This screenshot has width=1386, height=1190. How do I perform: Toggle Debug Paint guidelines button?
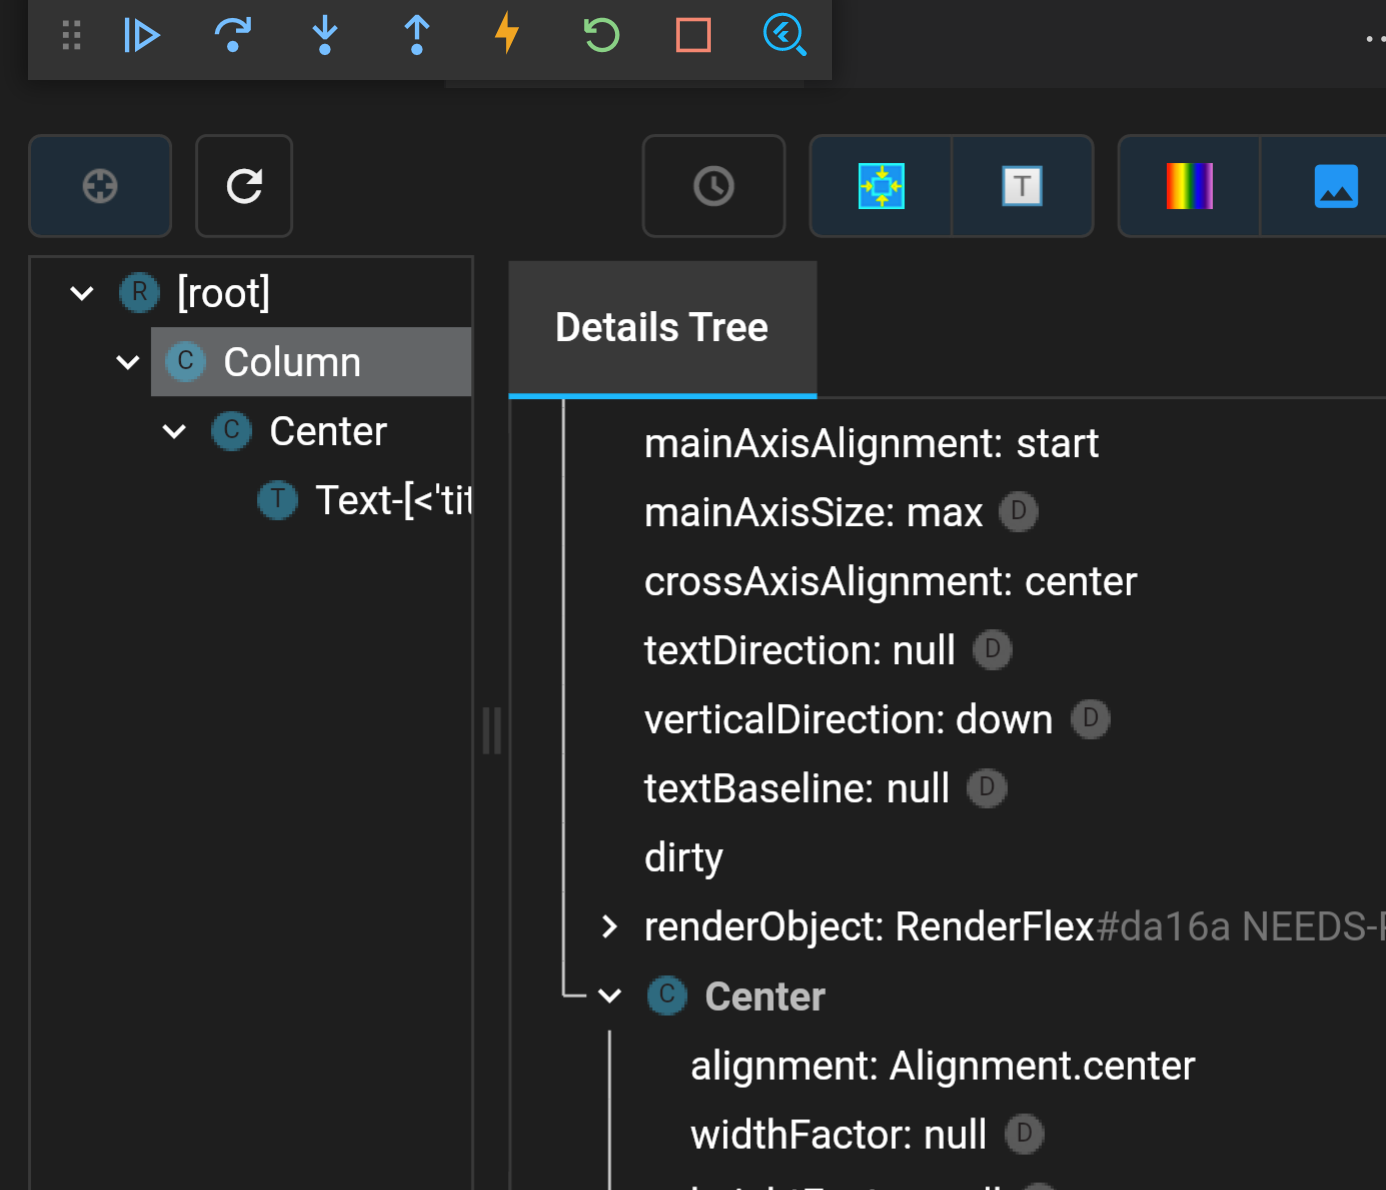(881, 186)
